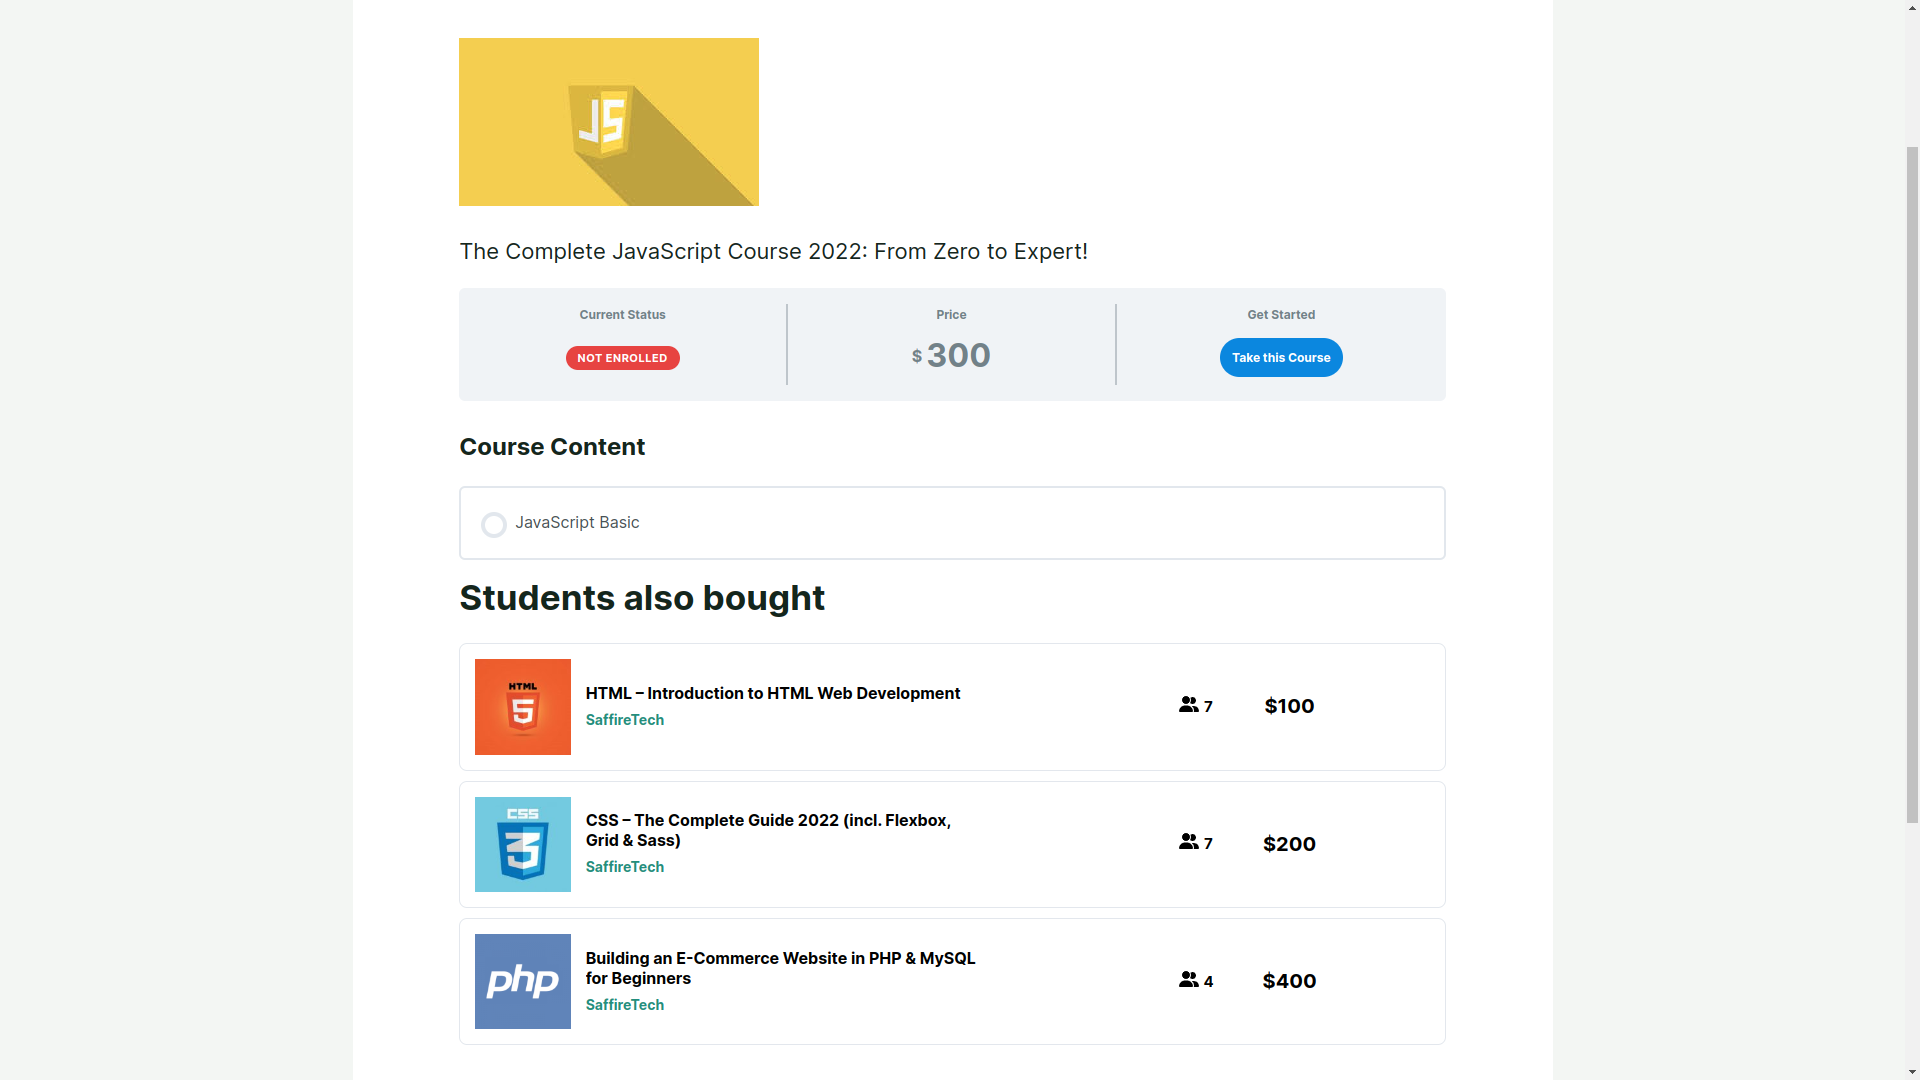Select the $200 price of CSS course
Screen dimensions: 1920x1080
pos(1289,844)
